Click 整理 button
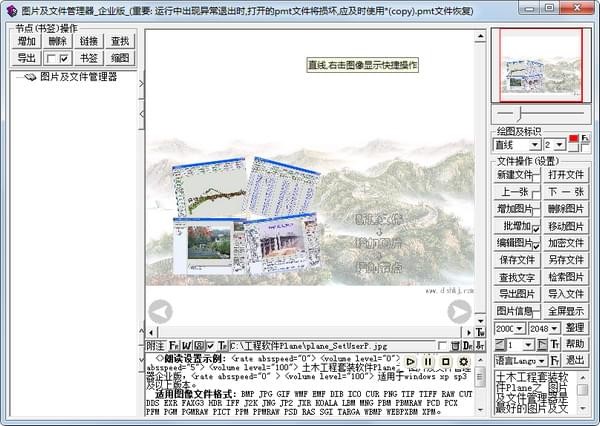Image resolution: width=600 pixels, height=426 pixels. tap(575, 328)
